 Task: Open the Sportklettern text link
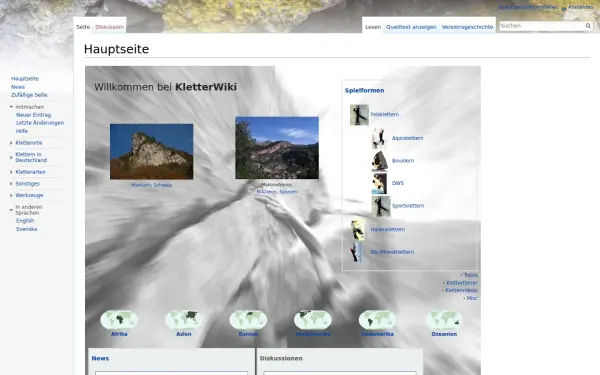[x=408, y=205]
